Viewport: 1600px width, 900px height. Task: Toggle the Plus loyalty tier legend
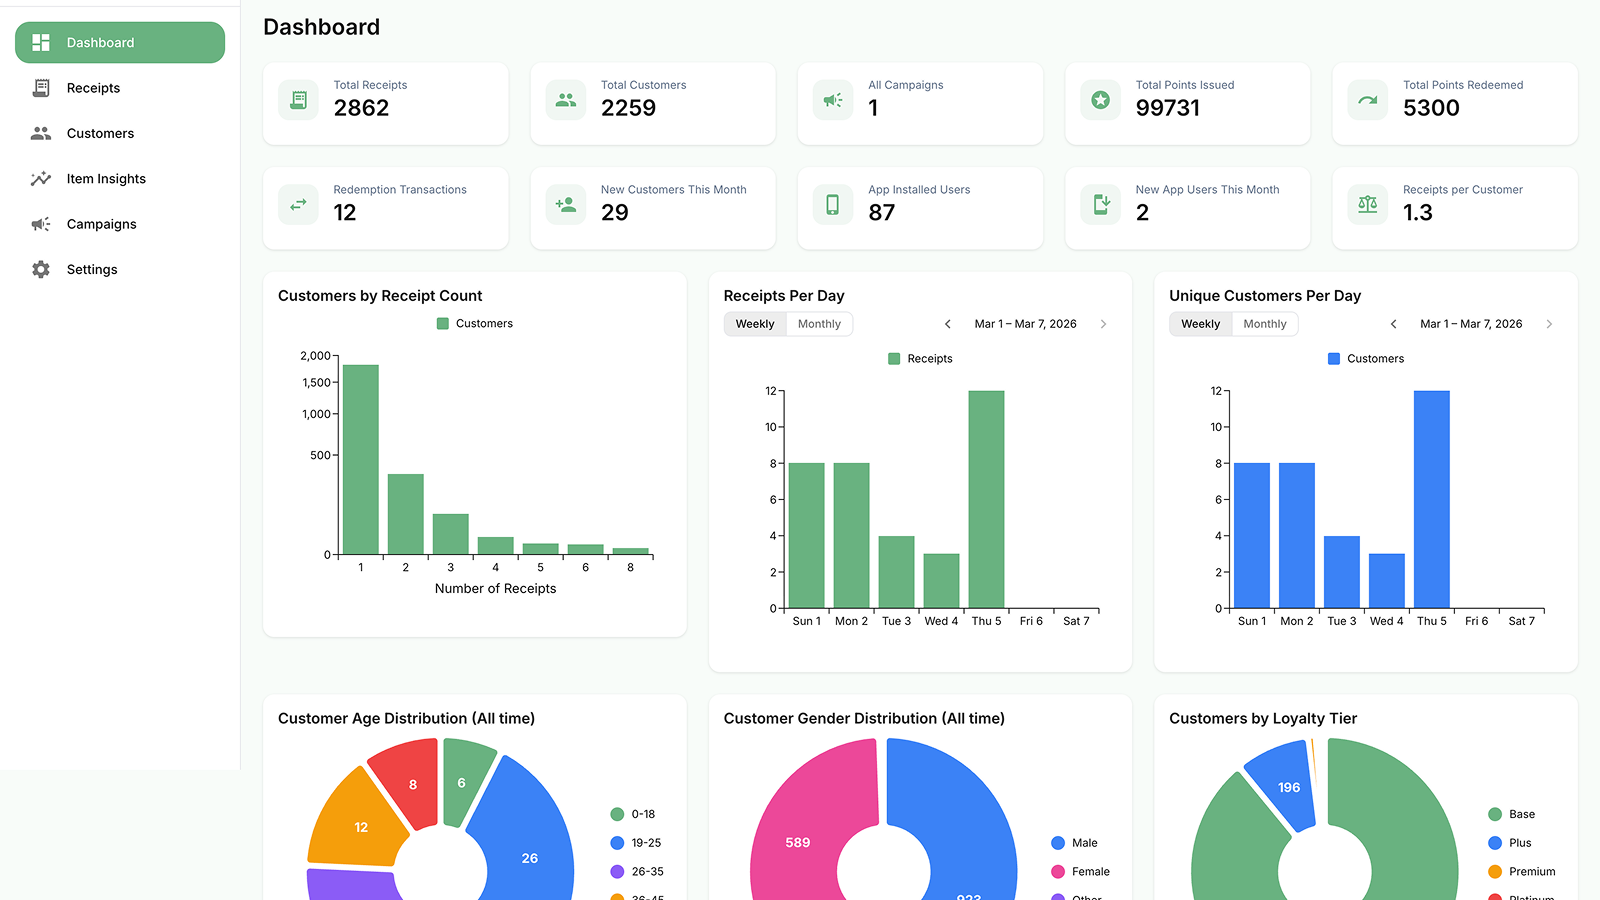tap(1510, 843)
